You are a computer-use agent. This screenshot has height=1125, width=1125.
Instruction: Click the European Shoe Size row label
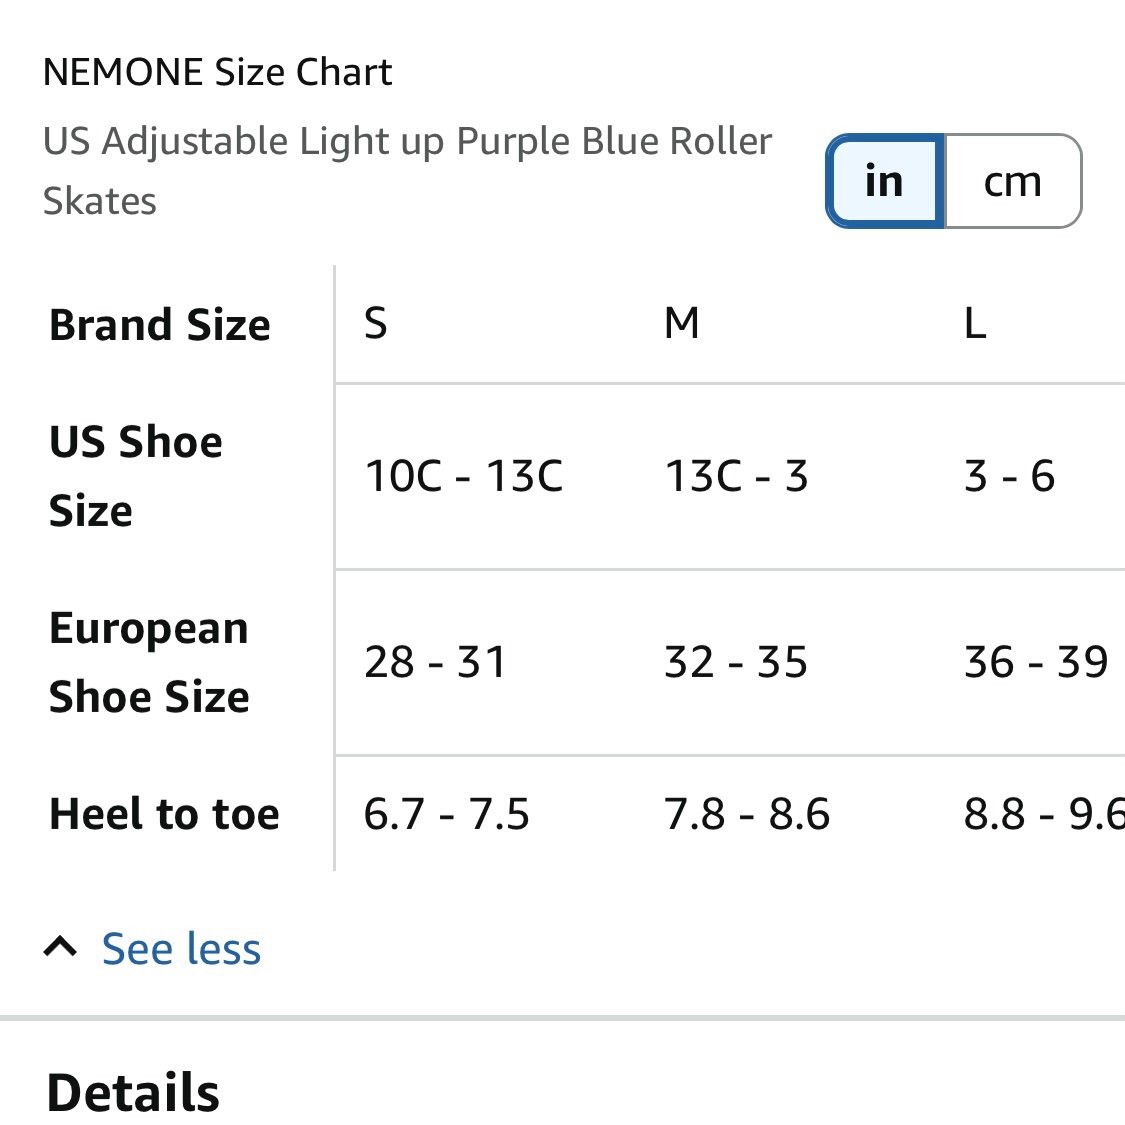[x=149, y=662]
